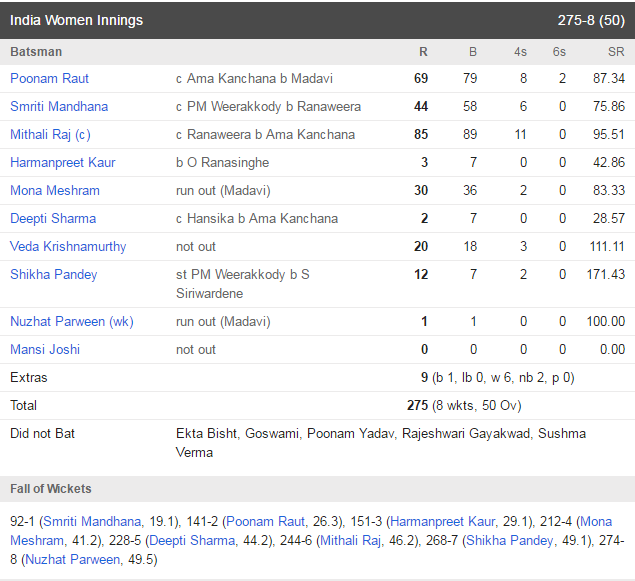Open Mithali Raj link in Fall of Wickets
This screenshot has height=581, width=635.
pyautogui.click(x=350, y=541)
